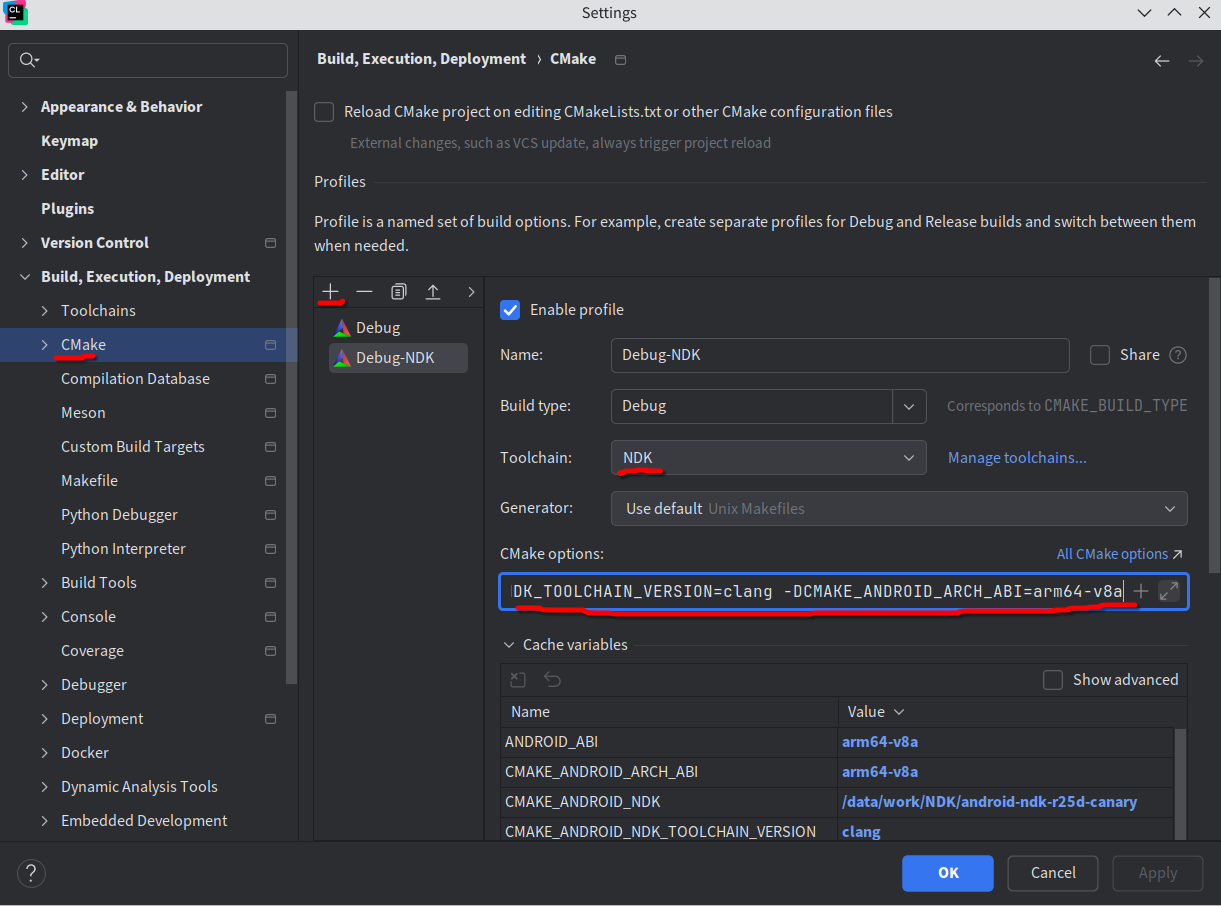Select the CMAKE_ANDROID_NDK path value cell
The height and width of the screenshot is (906, 1221).
[x=1005, y=802]
